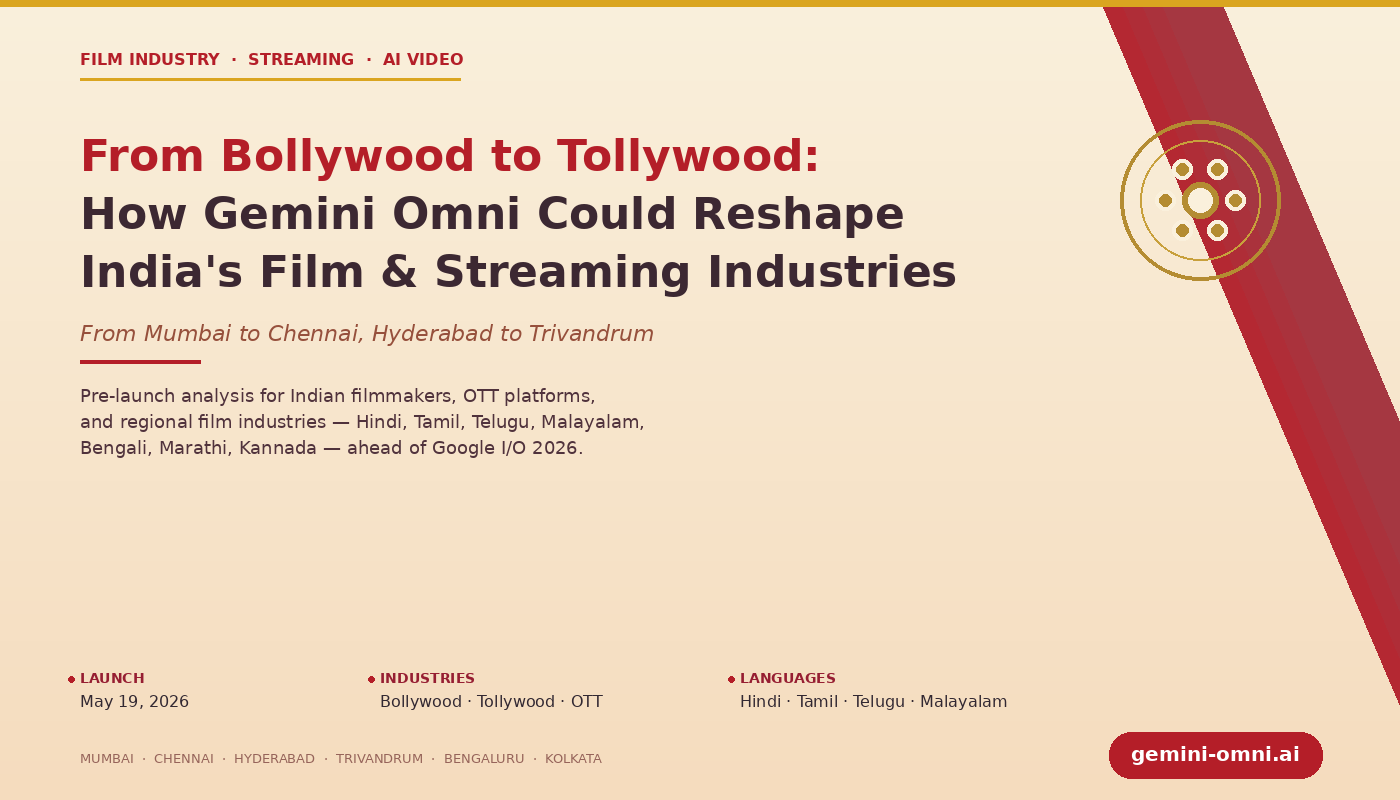Click CHENNAI in the city footer

point(184,759)
